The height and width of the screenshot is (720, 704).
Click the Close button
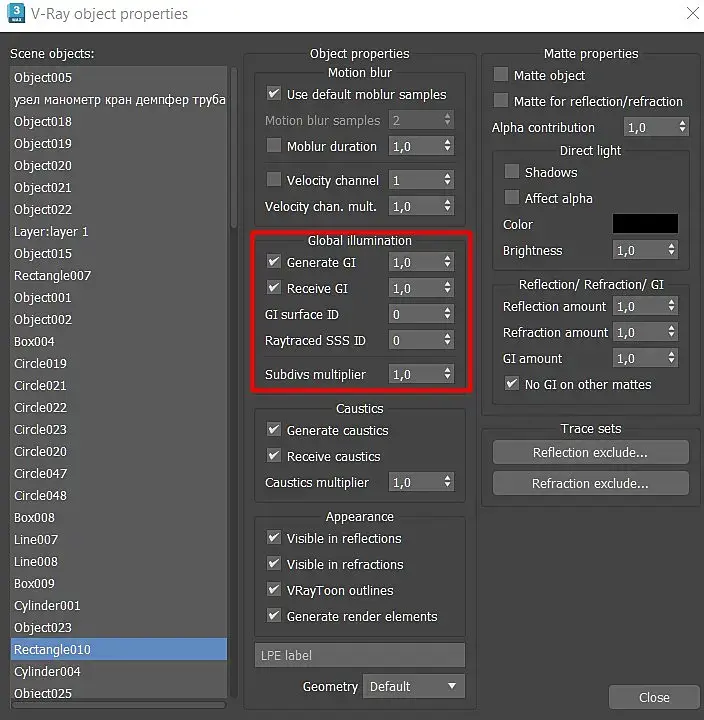click(654, 697)
